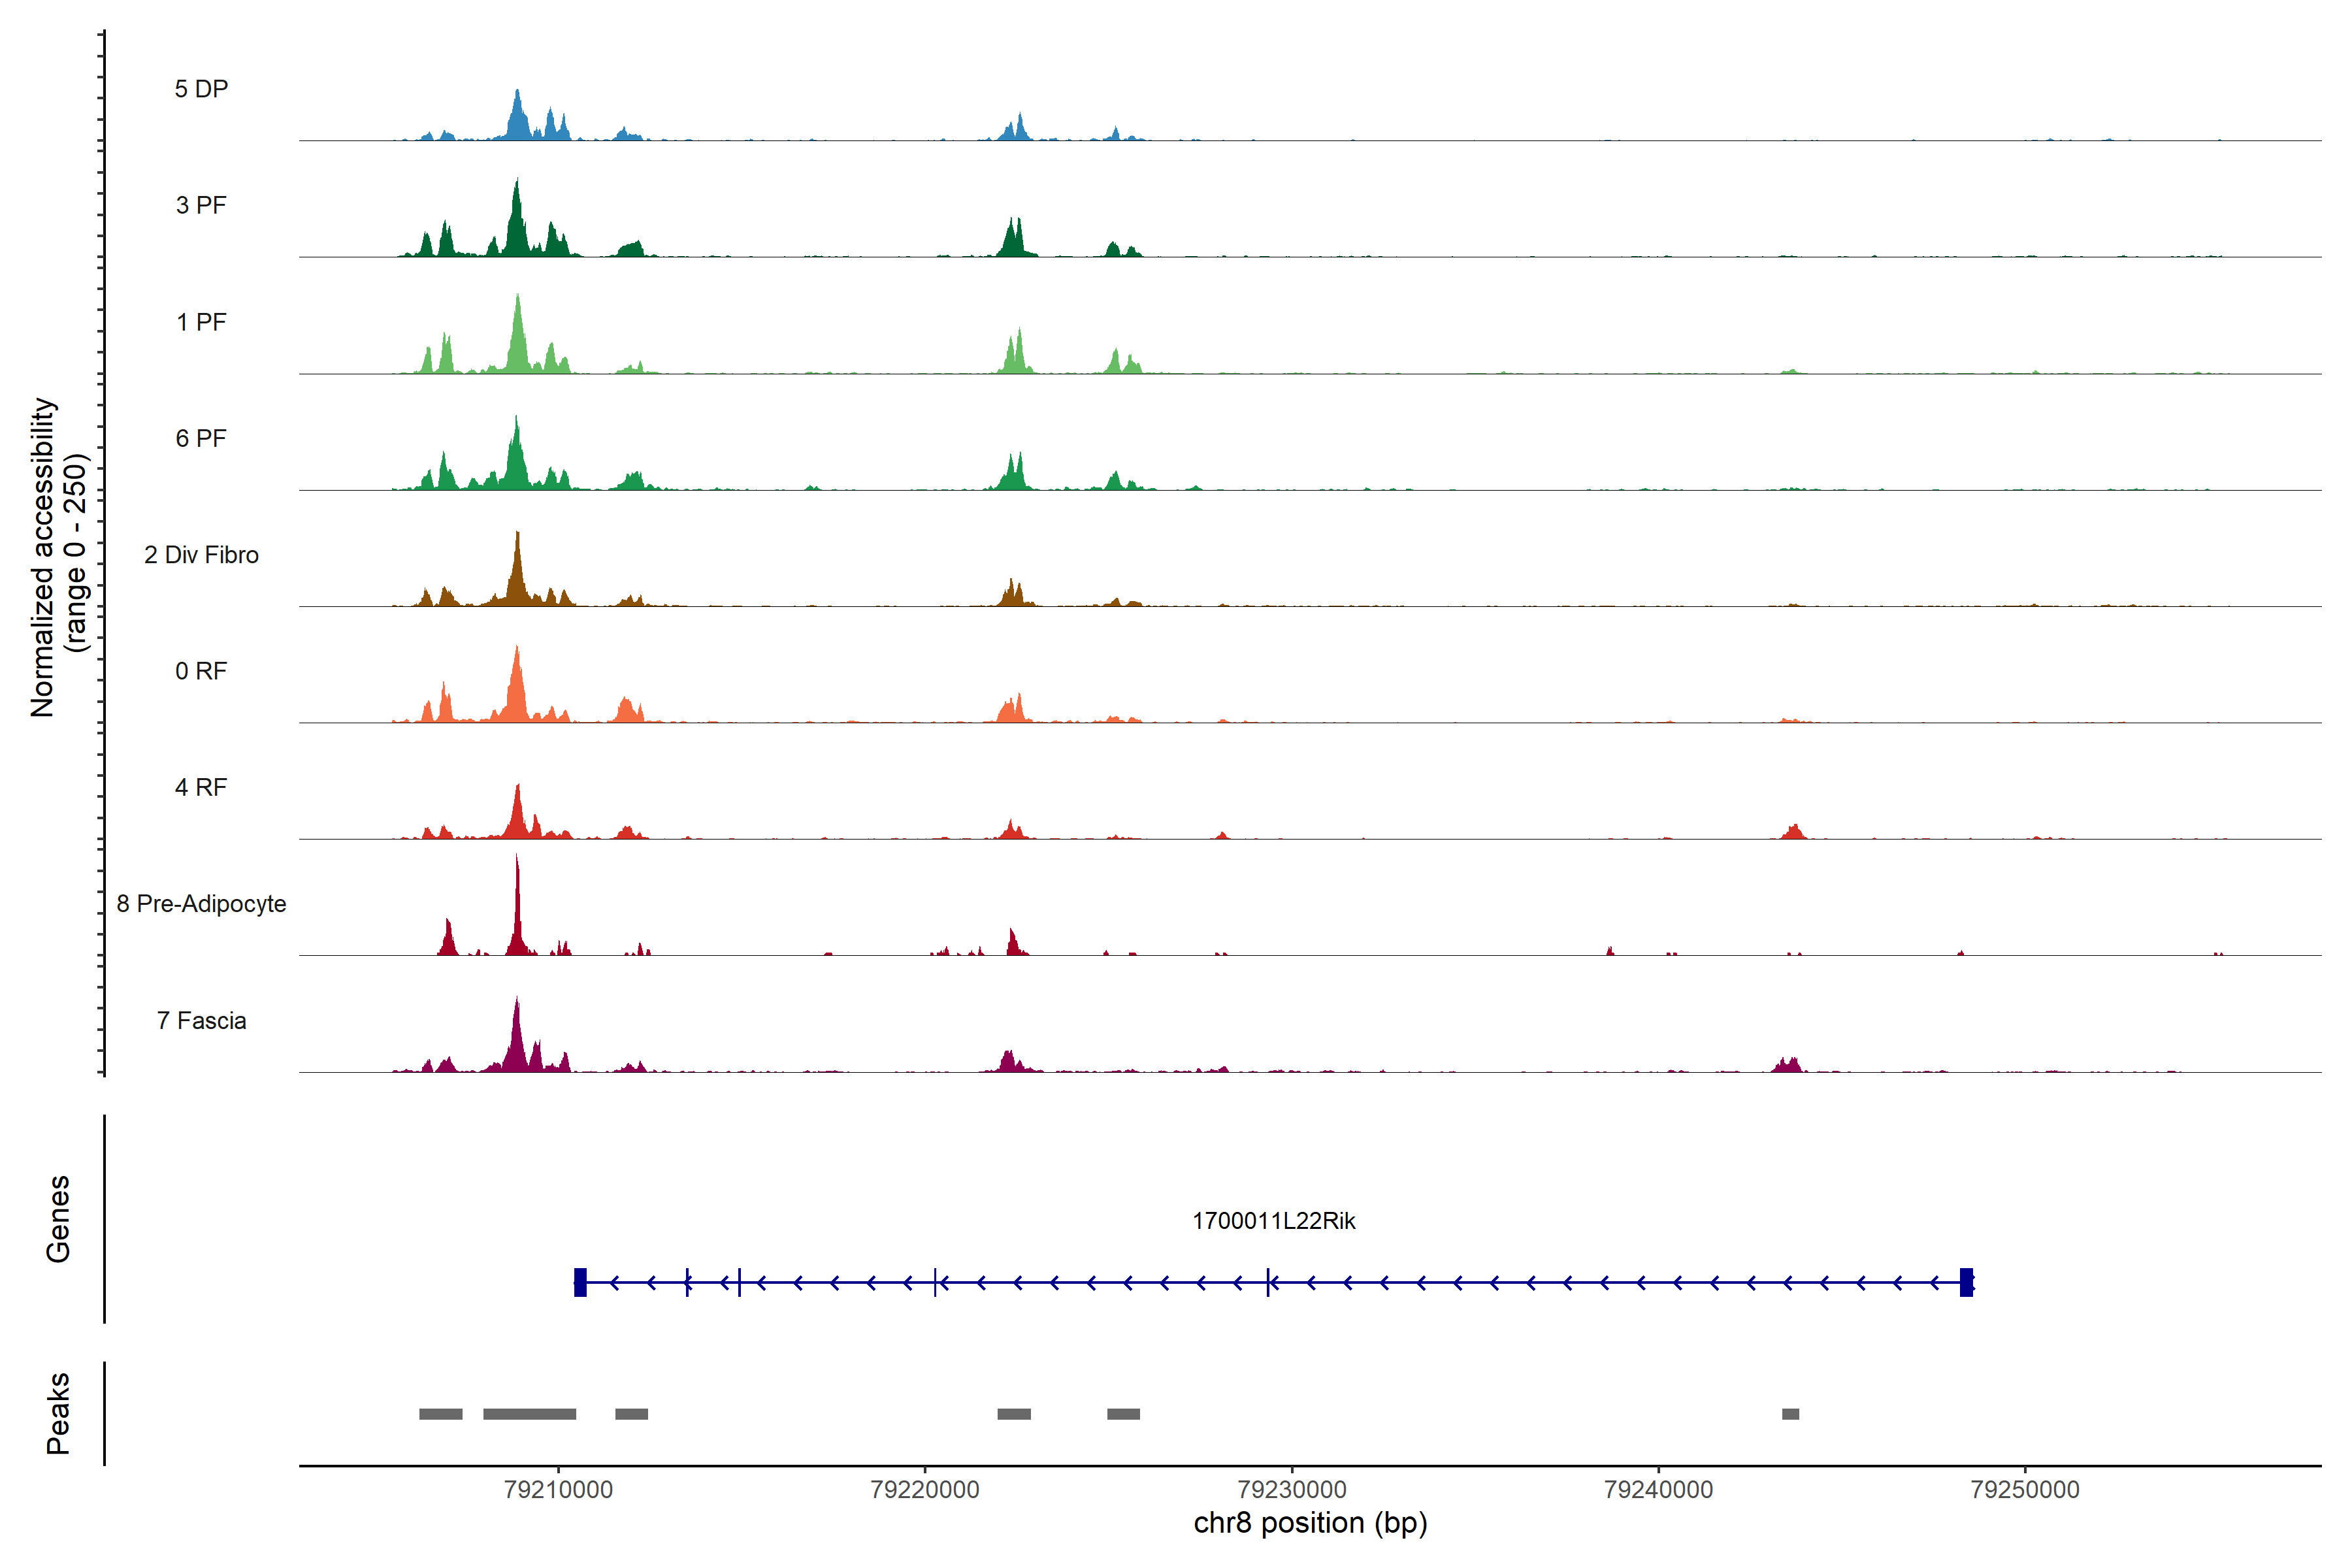The width and height of the screenshot is (2352, 1568).
Task: Click the left exon block of the gene
Action: point(580,1282)
